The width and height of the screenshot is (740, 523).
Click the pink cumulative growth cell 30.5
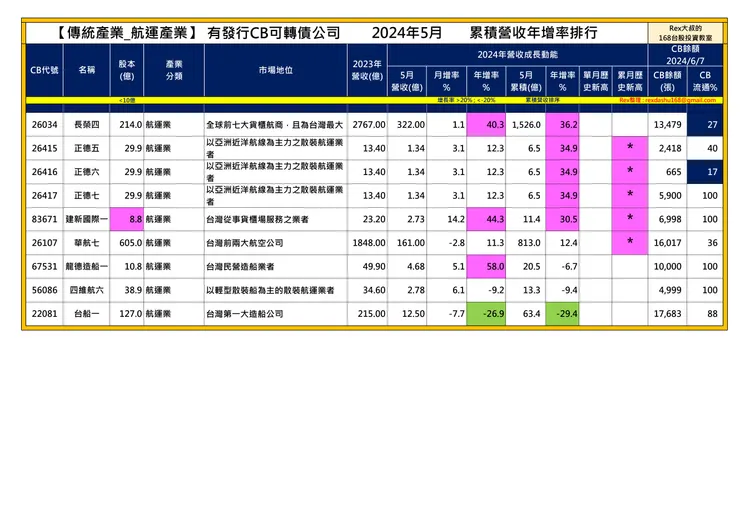[562, 219]
